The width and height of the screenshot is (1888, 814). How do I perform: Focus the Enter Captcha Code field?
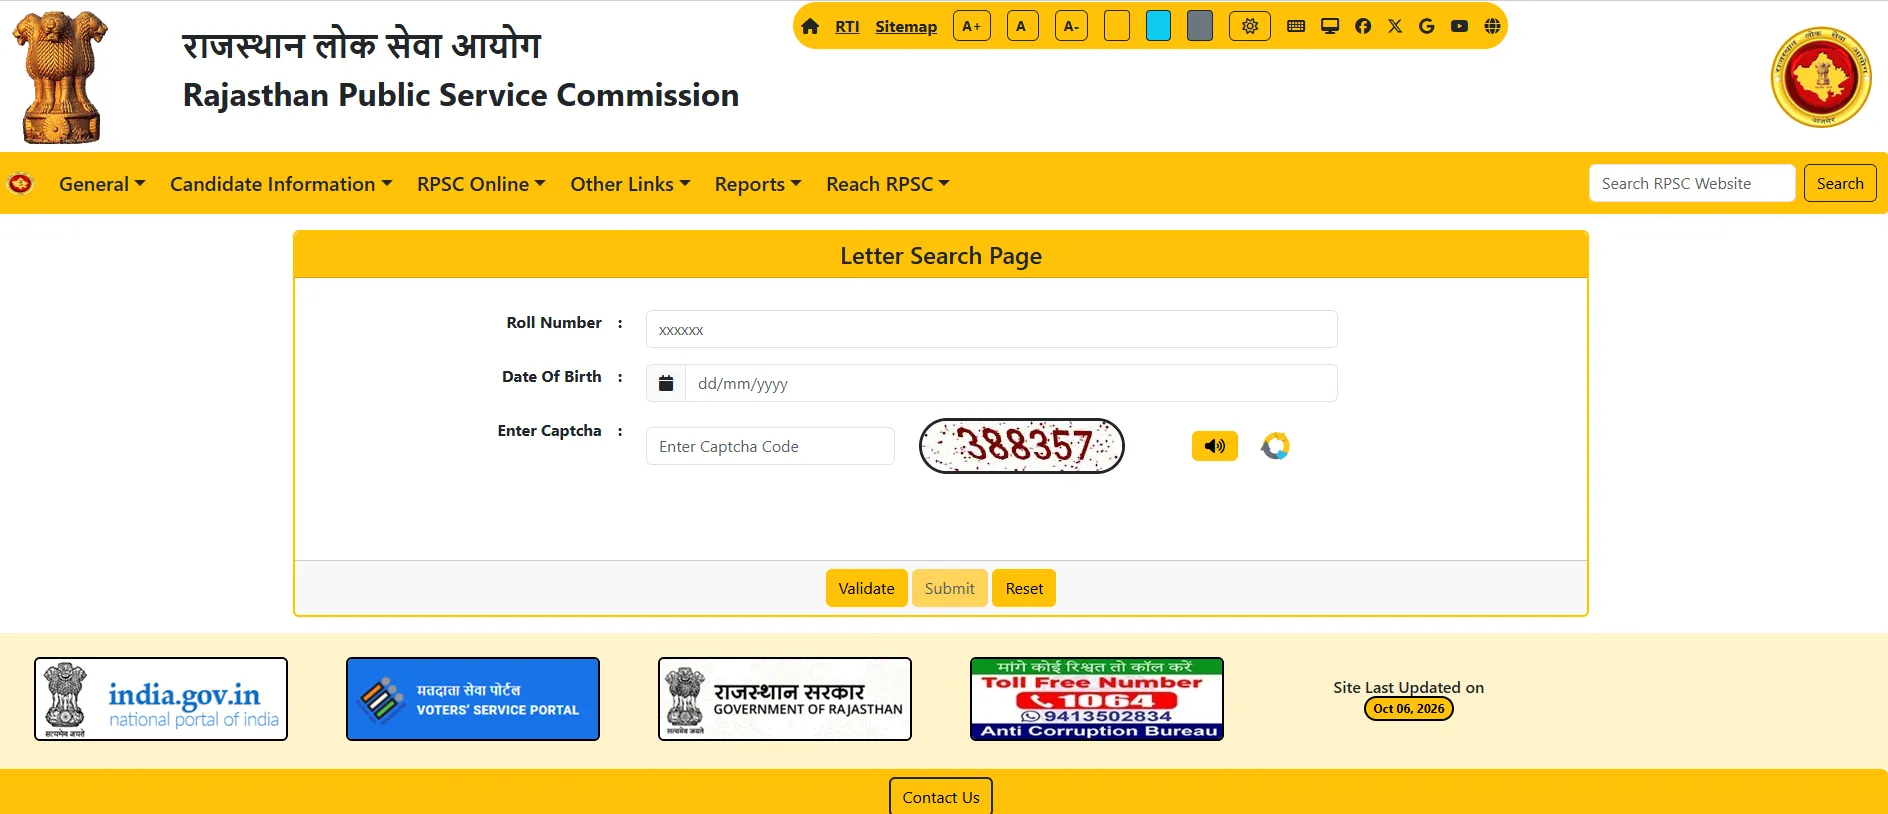point(770,446)
